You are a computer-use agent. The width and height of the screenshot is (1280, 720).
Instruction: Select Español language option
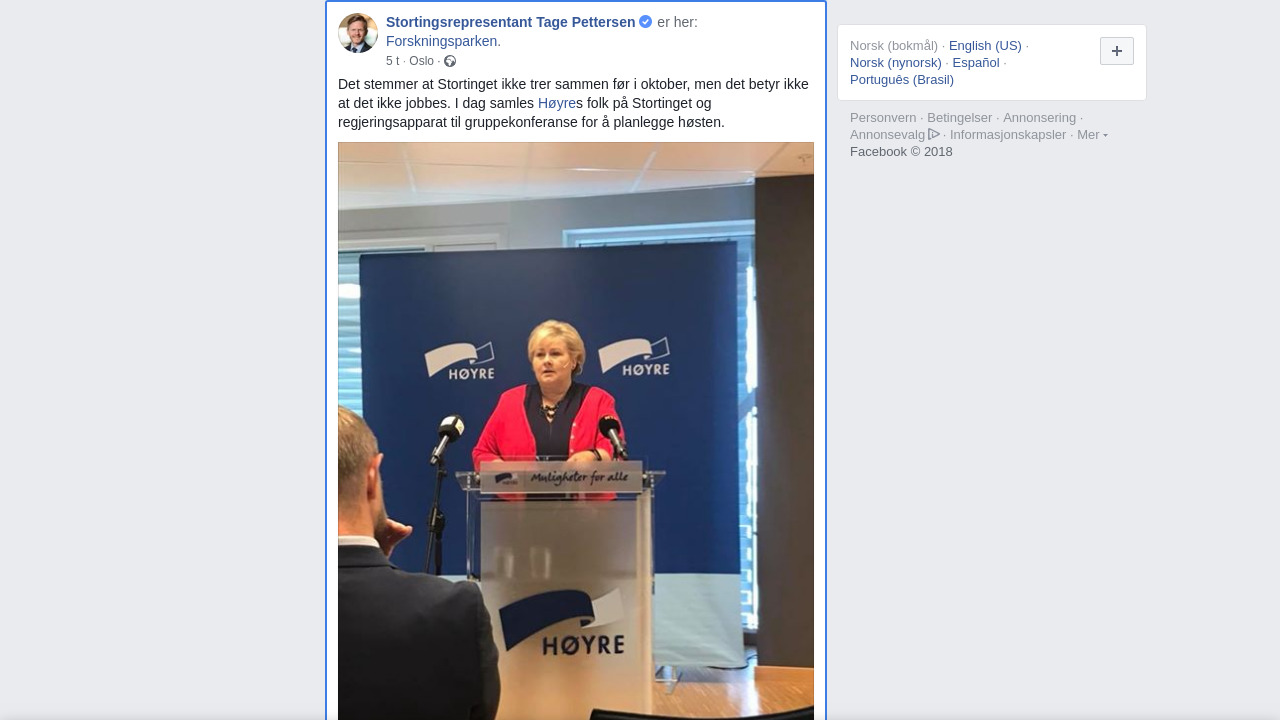pos(976,63)
